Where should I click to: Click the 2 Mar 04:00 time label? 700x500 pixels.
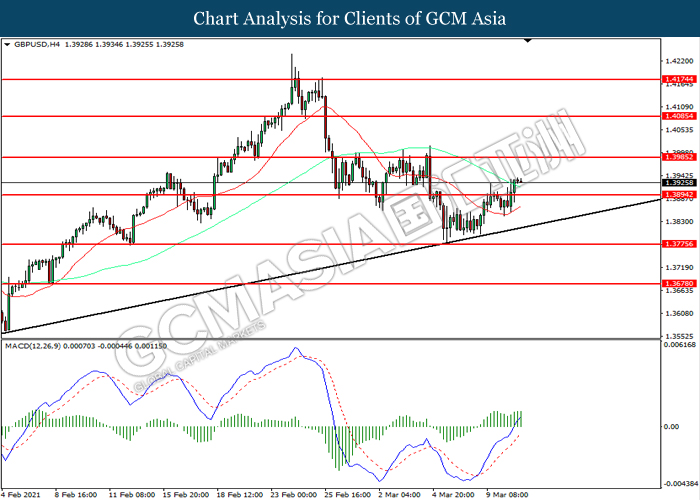[x=400, y=495]
